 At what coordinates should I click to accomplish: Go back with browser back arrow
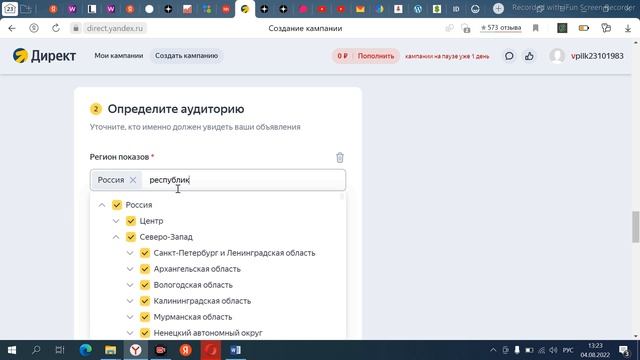point(12,28)
